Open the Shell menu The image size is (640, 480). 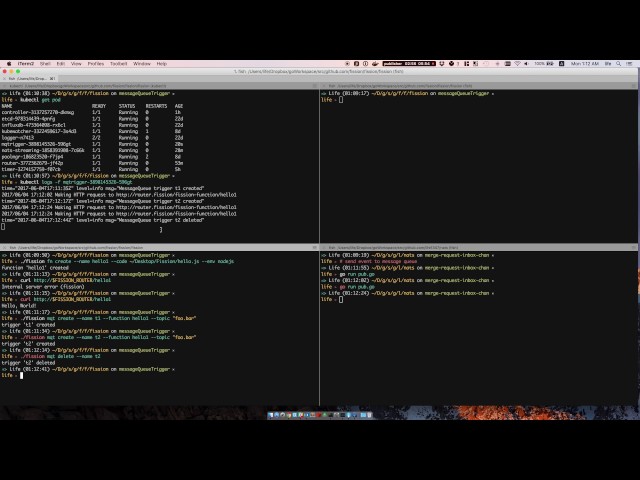tap(45, 64)
